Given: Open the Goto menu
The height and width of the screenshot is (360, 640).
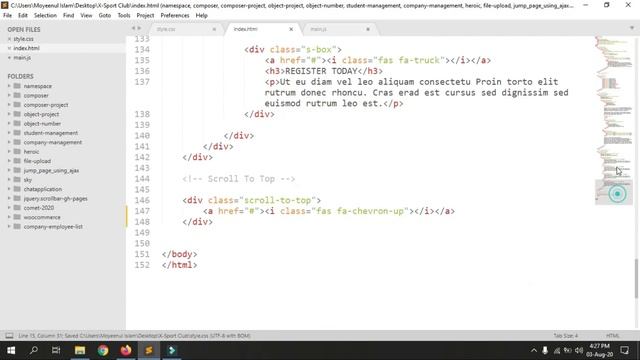Looking at the screenshot, I should coord(105,16).
